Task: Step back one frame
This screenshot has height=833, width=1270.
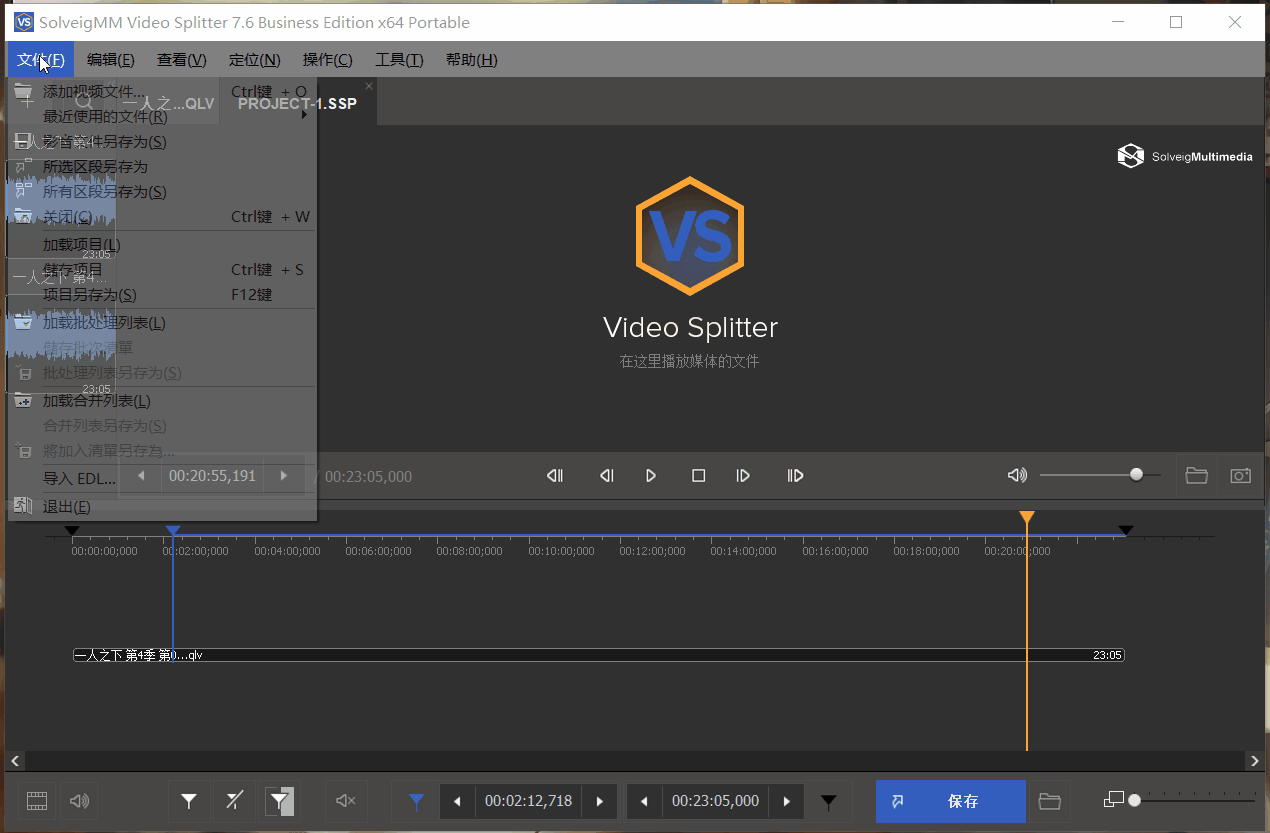Action: (x=606, y=476)
